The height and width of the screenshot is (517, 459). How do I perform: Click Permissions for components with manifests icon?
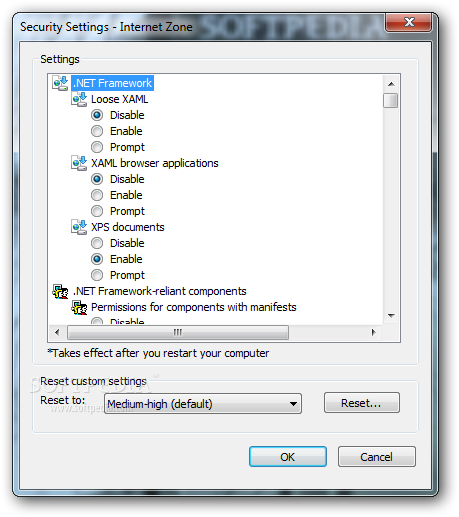click(x=79, y=307)
